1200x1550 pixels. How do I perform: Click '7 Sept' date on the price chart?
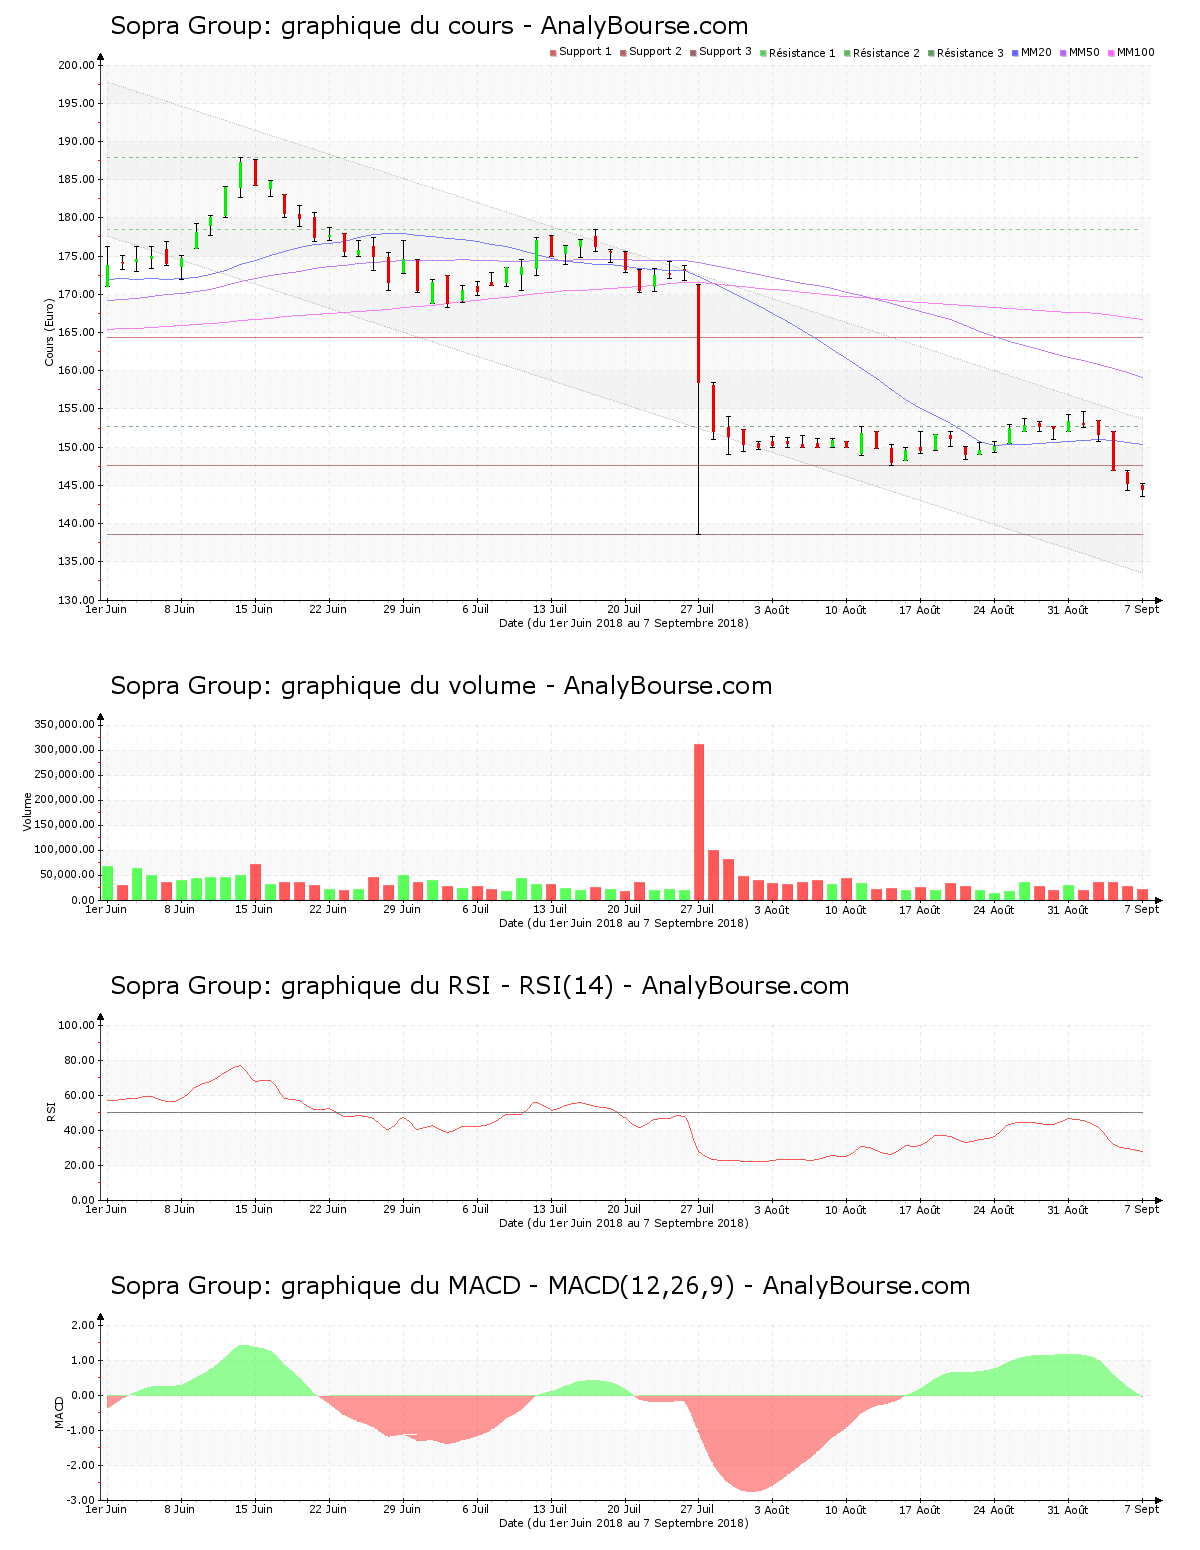click(1141, 609)
